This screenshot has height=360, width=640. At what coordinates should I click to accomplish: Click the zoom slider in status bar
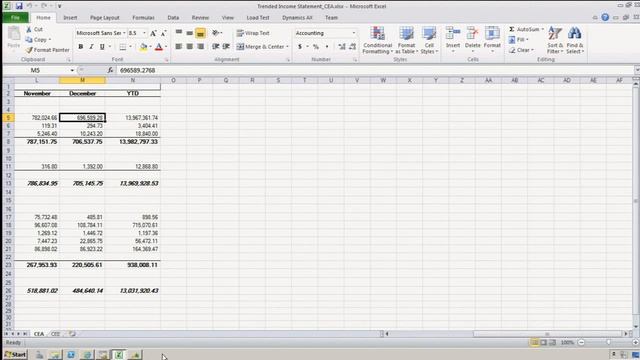click(x=608, y=342)
